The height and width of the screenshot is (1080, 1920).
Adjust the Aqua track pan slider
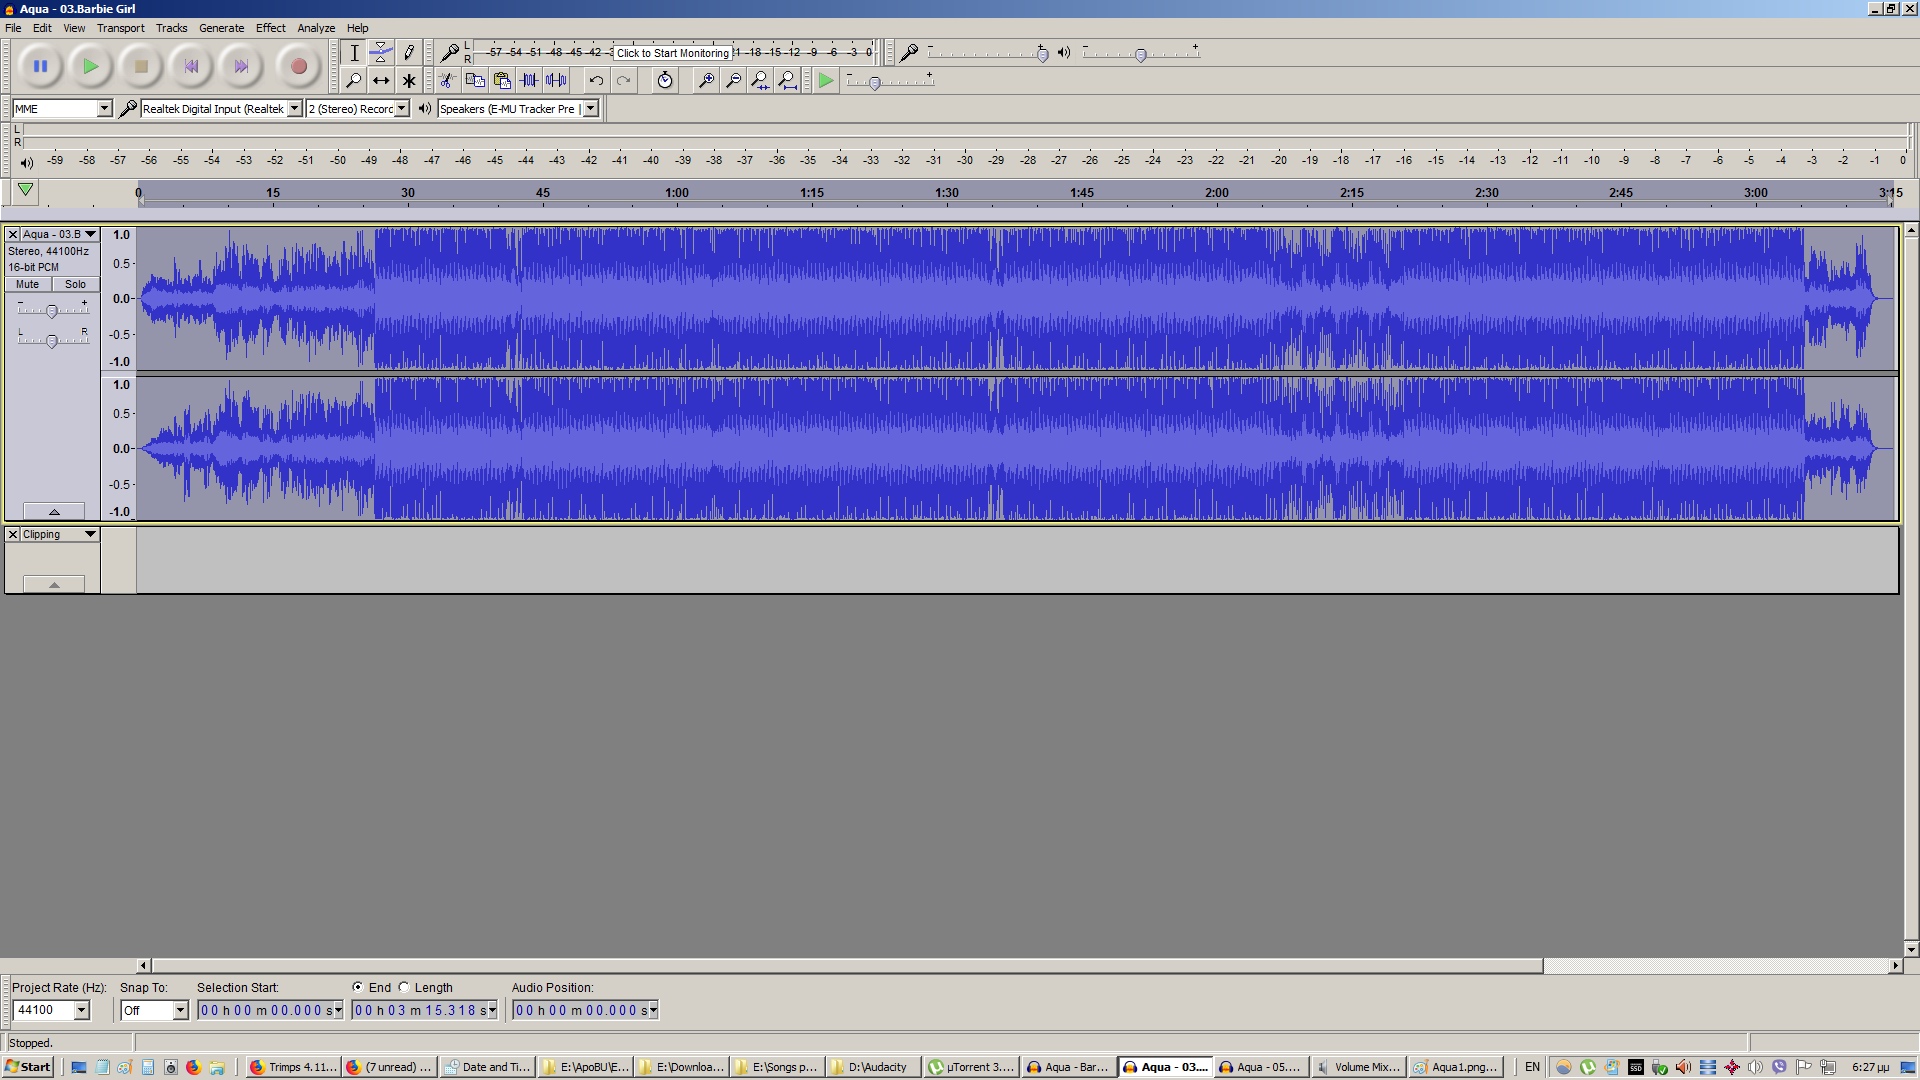pos(52,341)
